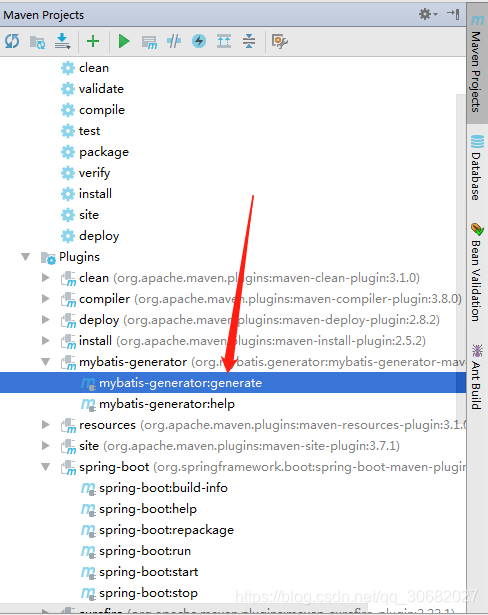The height and width of the screenshot is (615, 488).
Task: Select spring-boot:build-info goal
Action: tap(164, 488)
